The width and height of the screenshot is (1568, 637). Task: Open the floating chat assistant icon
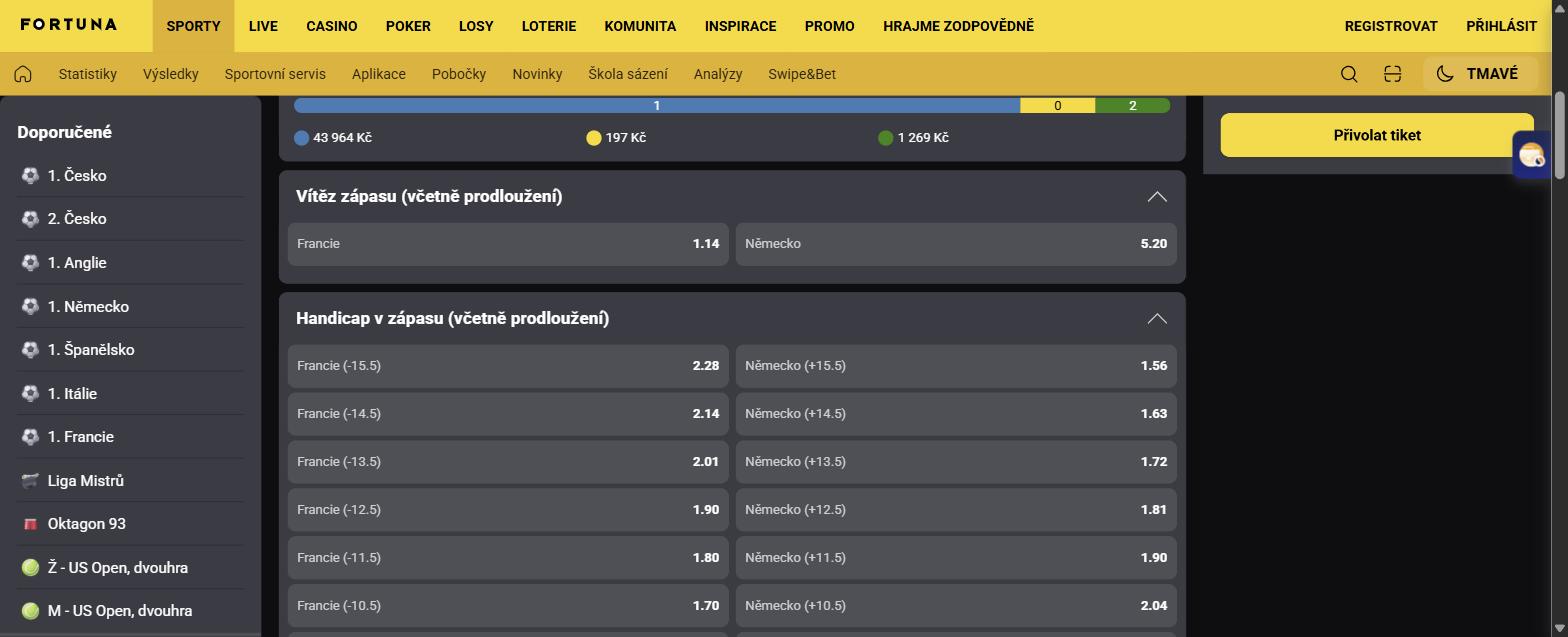click(1531, 155)
